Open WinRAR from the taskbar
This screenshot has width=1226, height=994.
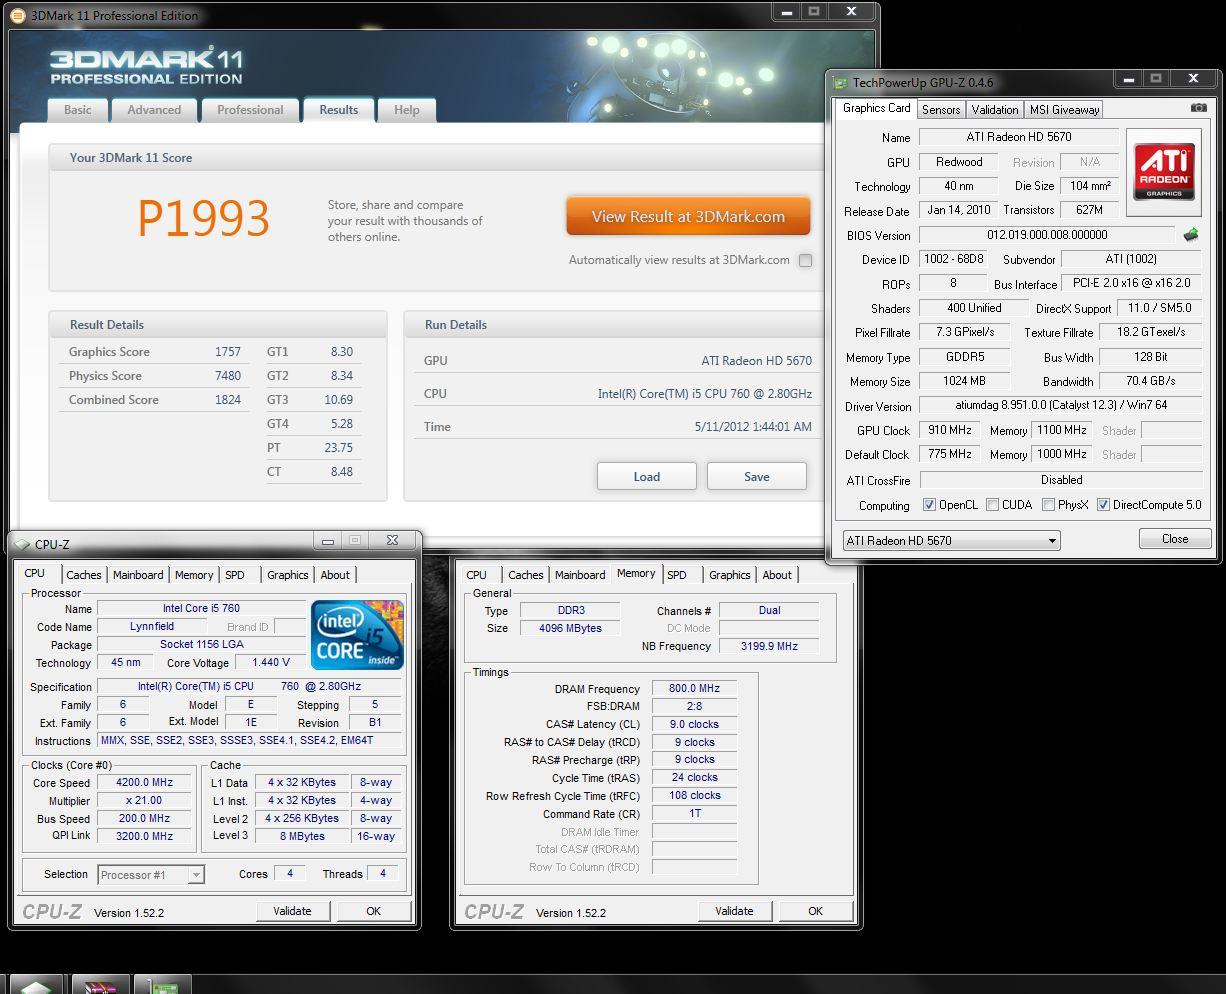tap(99, 985)
